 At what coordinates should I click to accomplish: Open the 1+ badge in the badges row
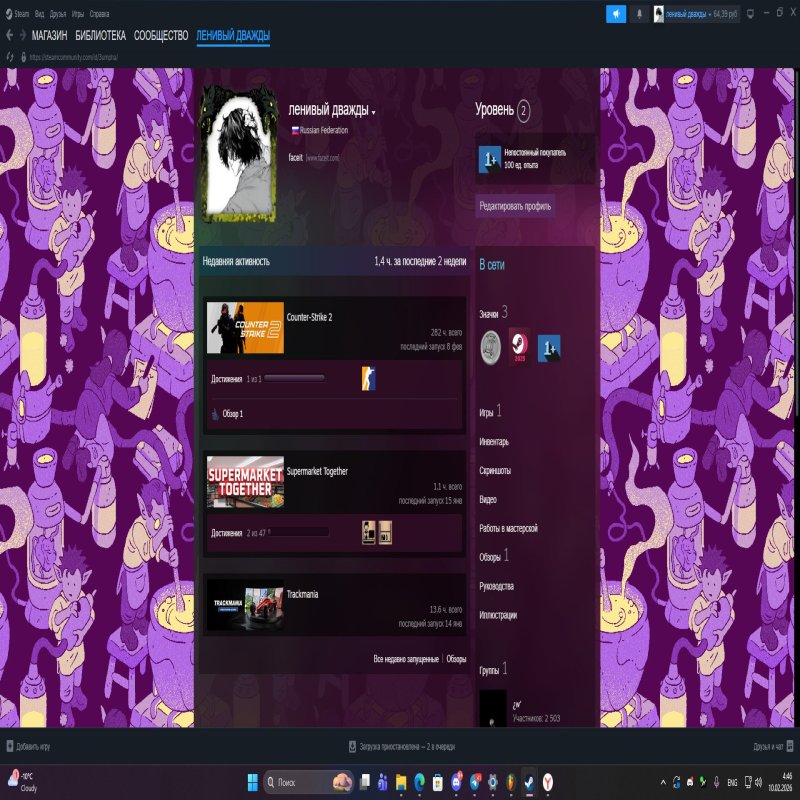(x=549, y=346)
